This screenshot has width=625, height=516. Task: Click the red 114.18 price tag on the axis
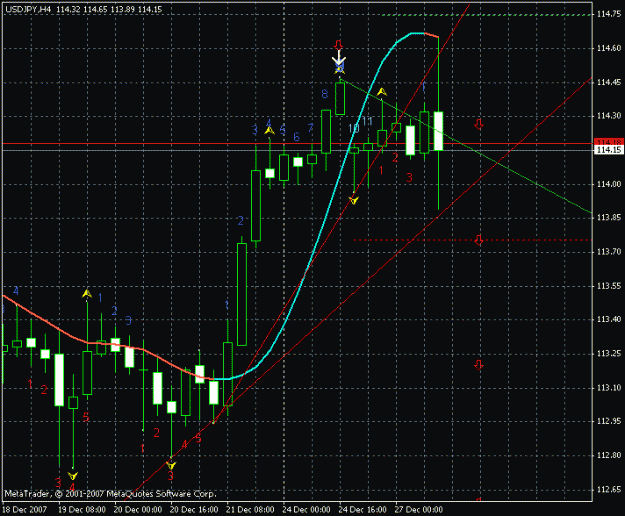(x=608, y=142)
